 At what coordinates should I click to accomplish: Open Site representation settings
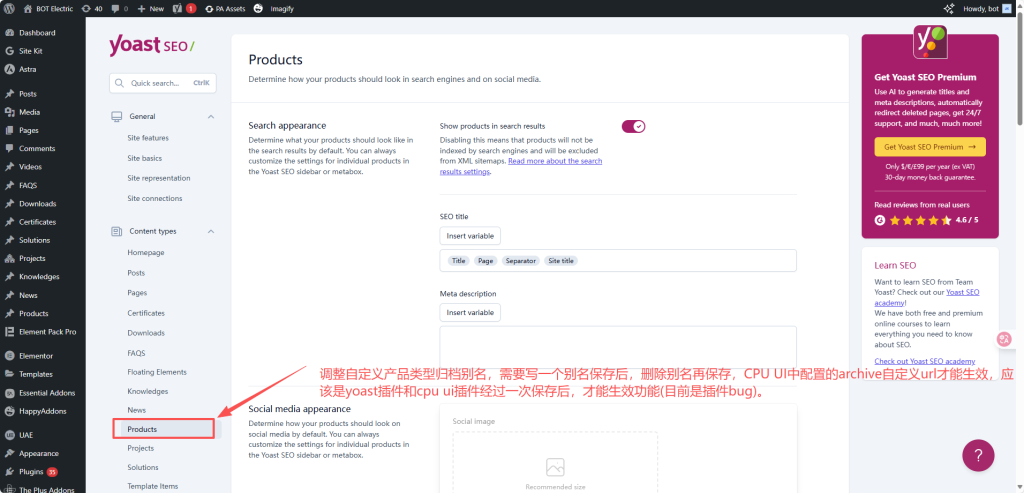[159, 178]
